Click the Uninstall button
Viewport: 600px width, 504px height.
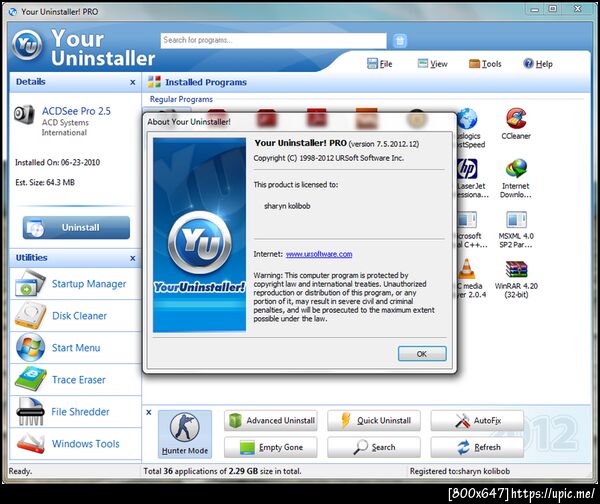point(76,227)
